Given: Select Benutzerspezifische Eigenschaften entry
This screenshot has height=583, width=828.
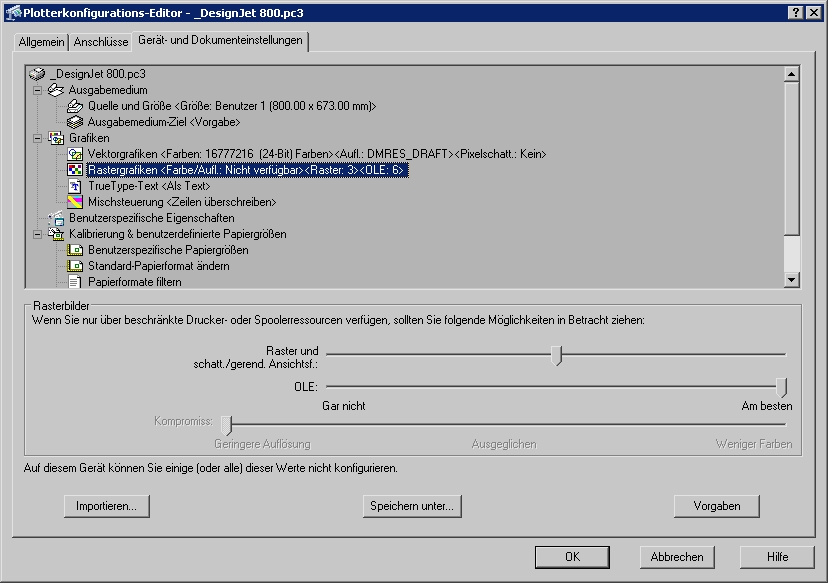Looking at the screenshot, I should point(152,218).
